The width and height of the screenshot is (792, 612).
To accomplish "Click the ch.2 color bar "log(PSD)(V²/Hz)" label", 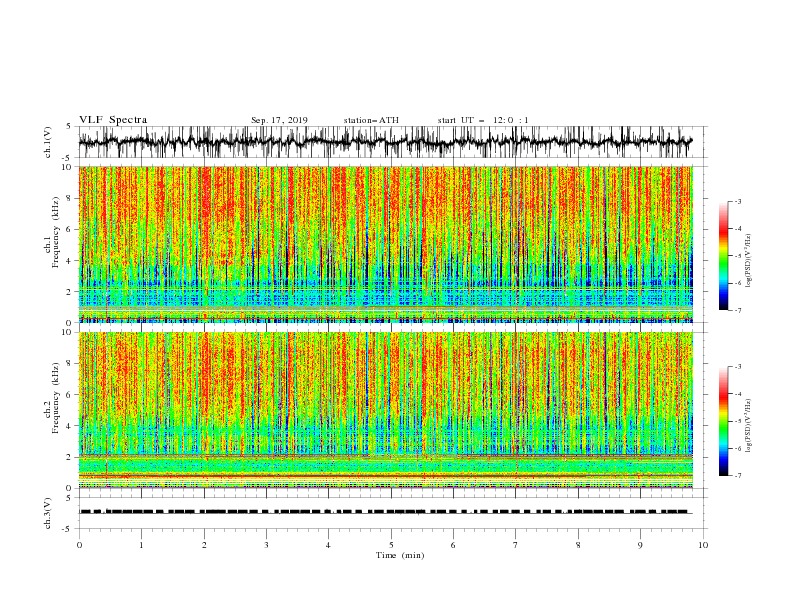I will point(749,425).
